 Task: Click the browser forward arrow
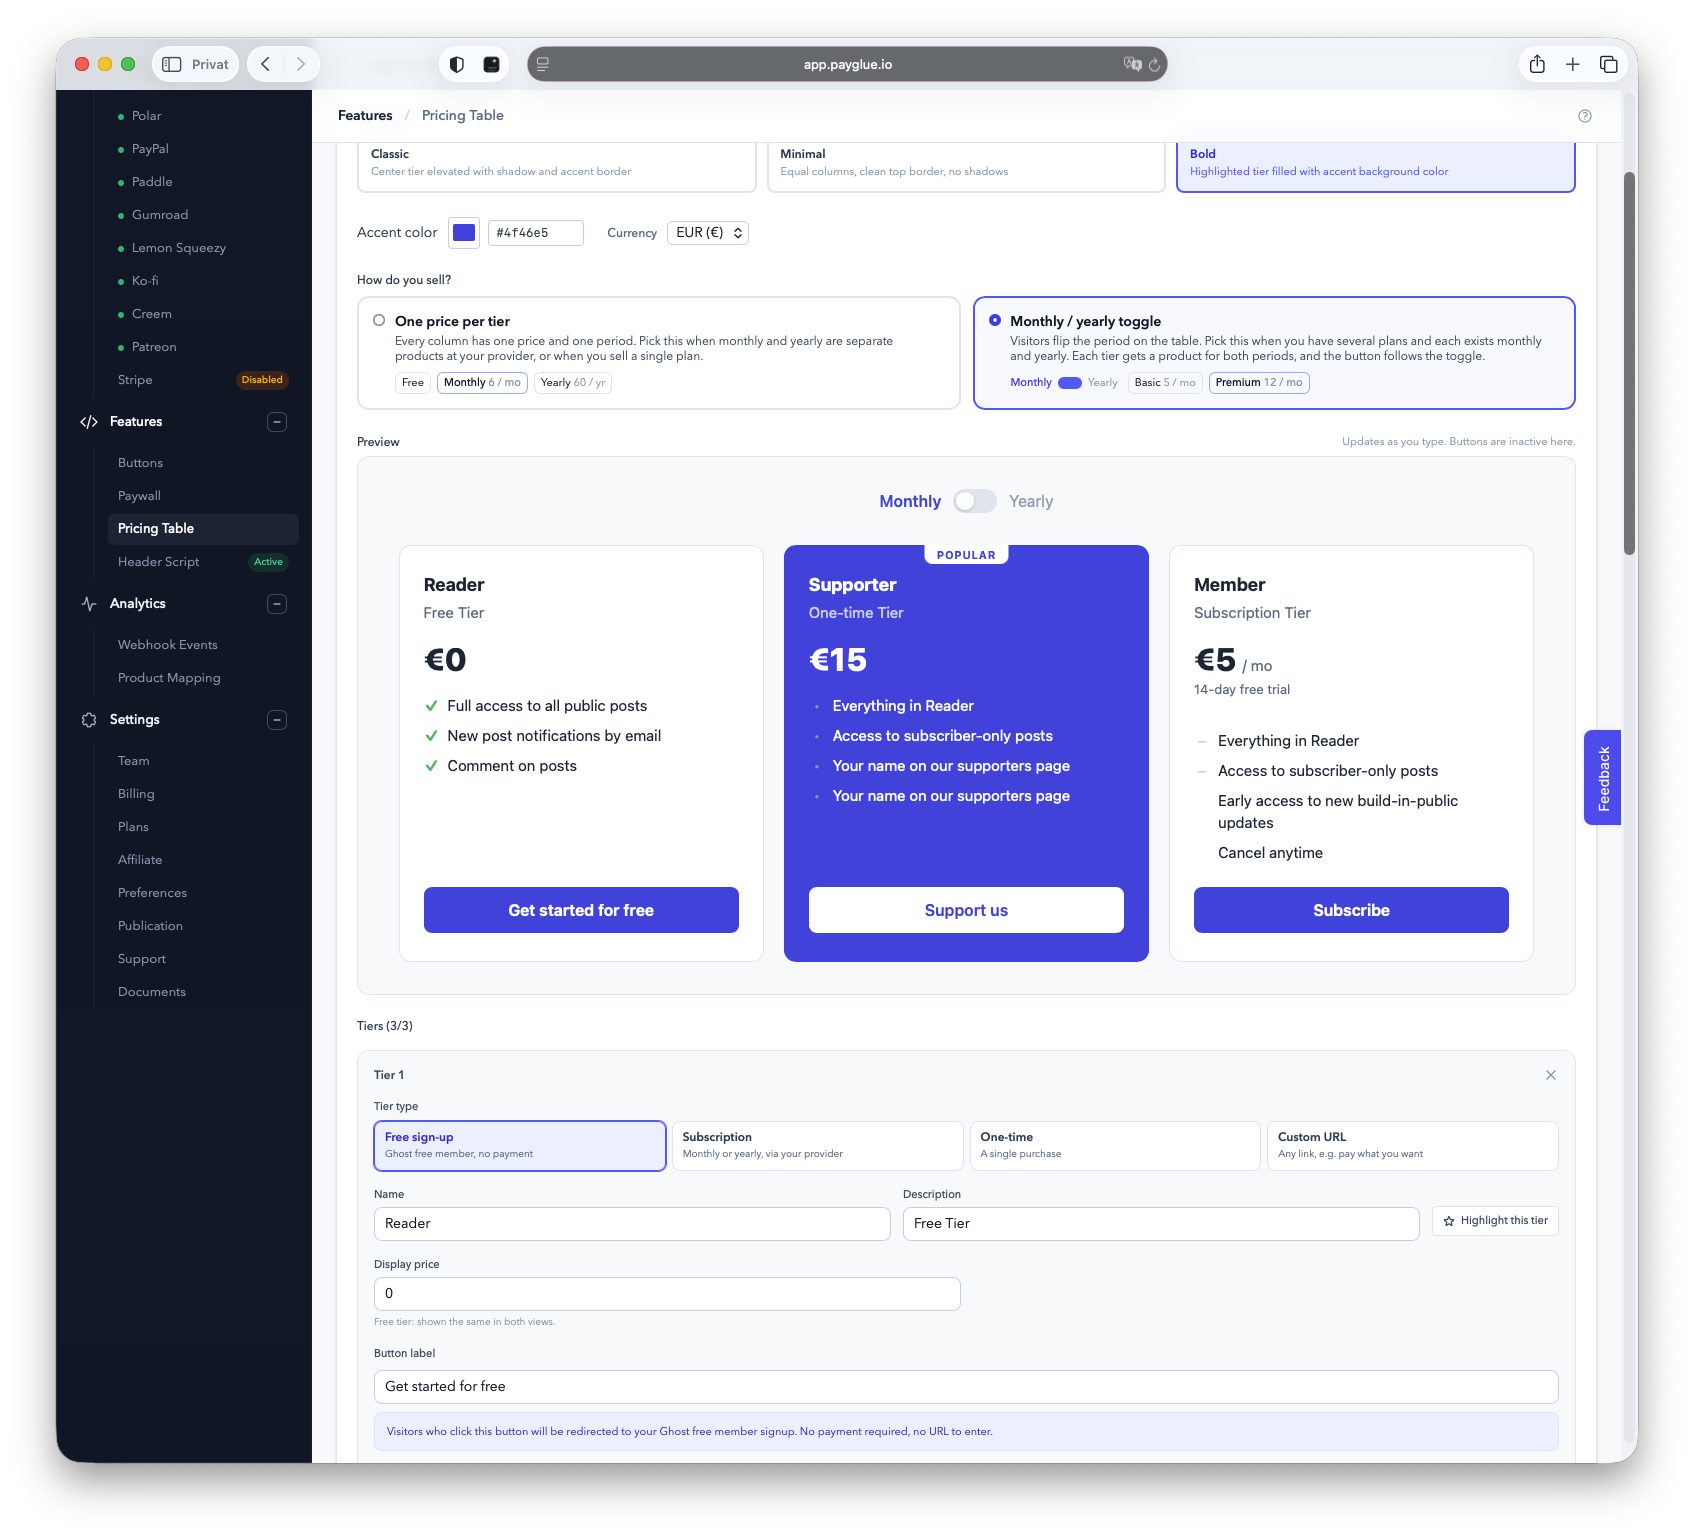[300, 64]
